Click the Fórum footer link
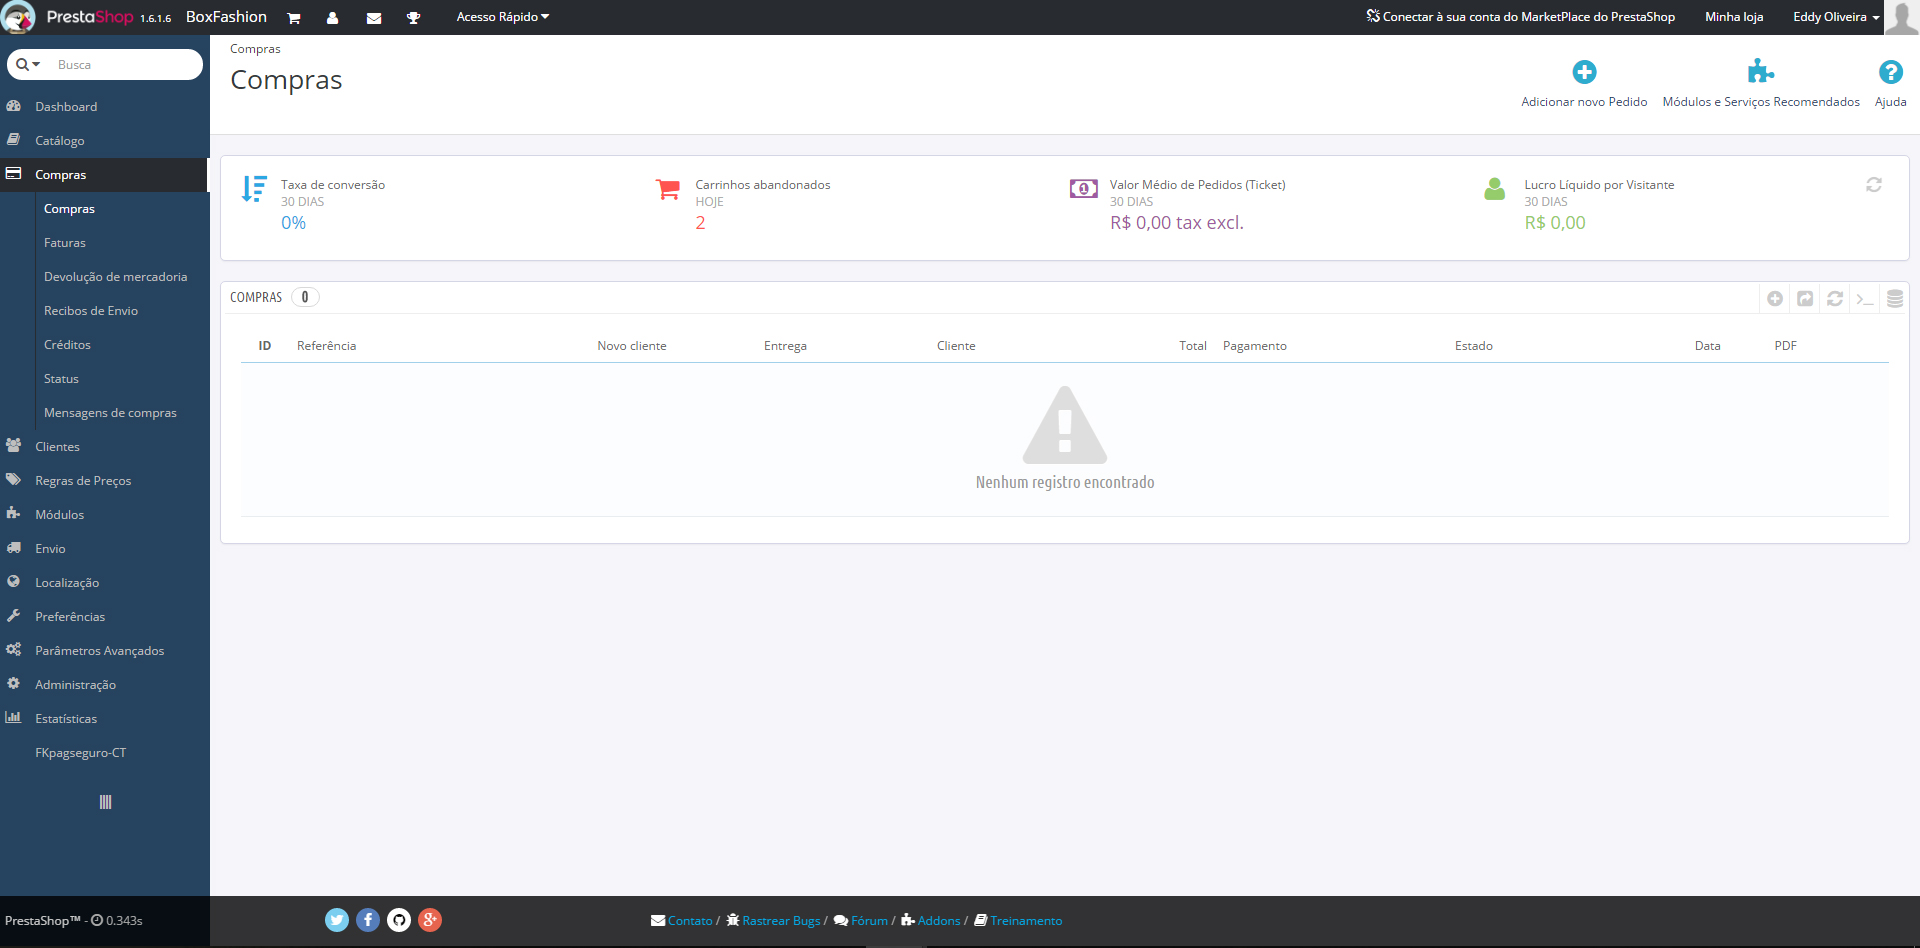The image size is (1920, 948). coord(869,921)
